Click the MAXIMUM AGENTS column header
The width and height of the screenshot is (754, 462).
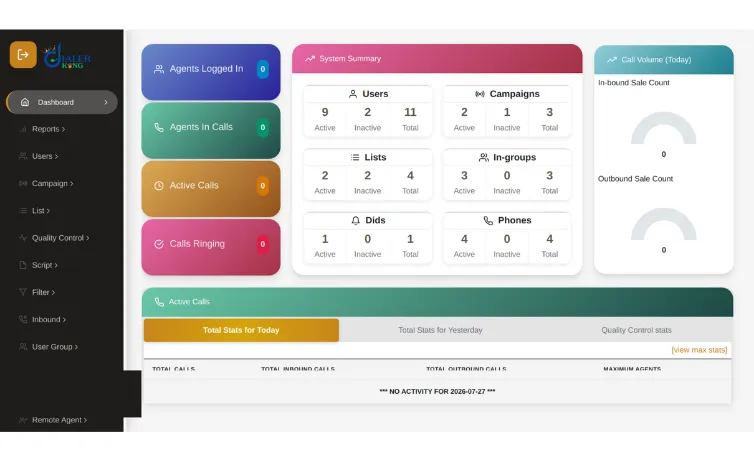point(632,369)
